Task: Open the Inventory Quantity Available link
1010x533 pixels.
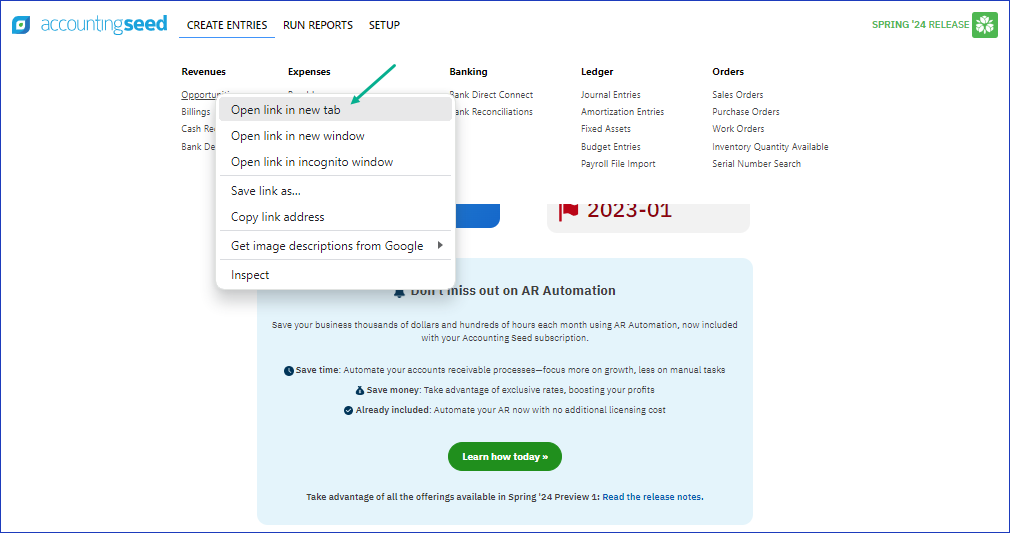Action: [770, 147]
